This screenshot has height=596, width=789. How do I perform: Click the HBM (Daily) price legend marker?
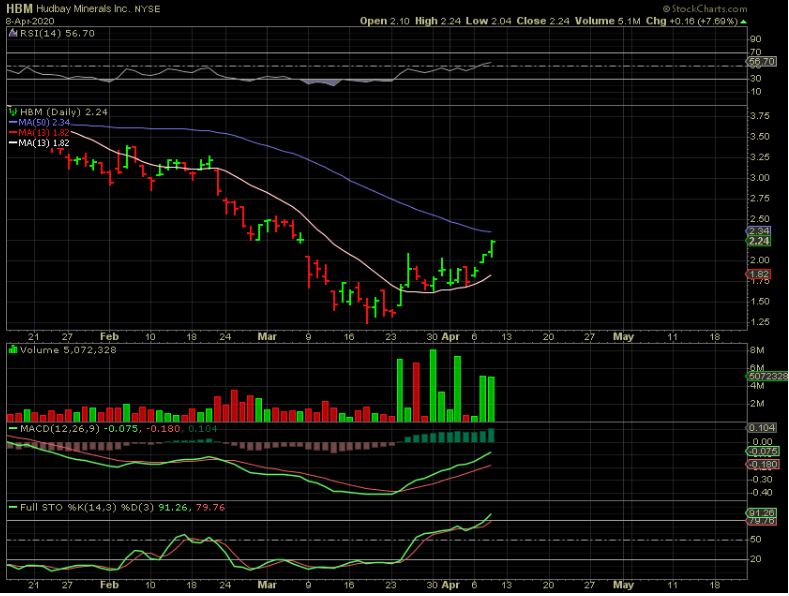coord(11,112)
